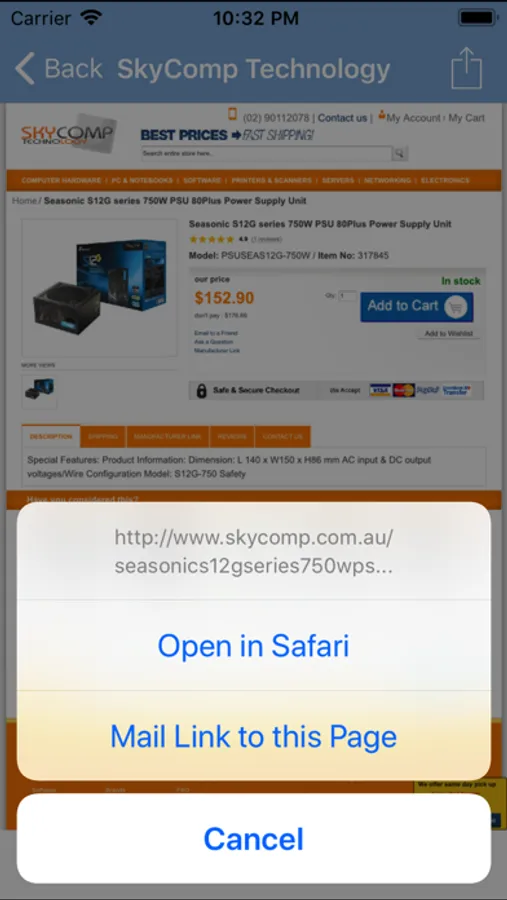Focus the search entire store field
Viewport: 507px width, 900px height.
tap(266, 153)
